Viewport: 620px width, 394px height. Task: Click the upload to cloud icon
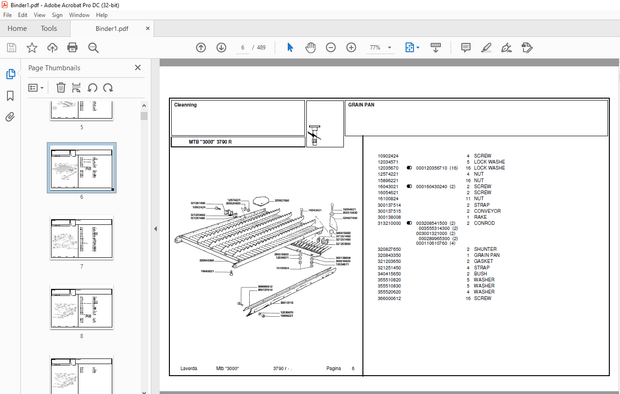tap(52, 48)
